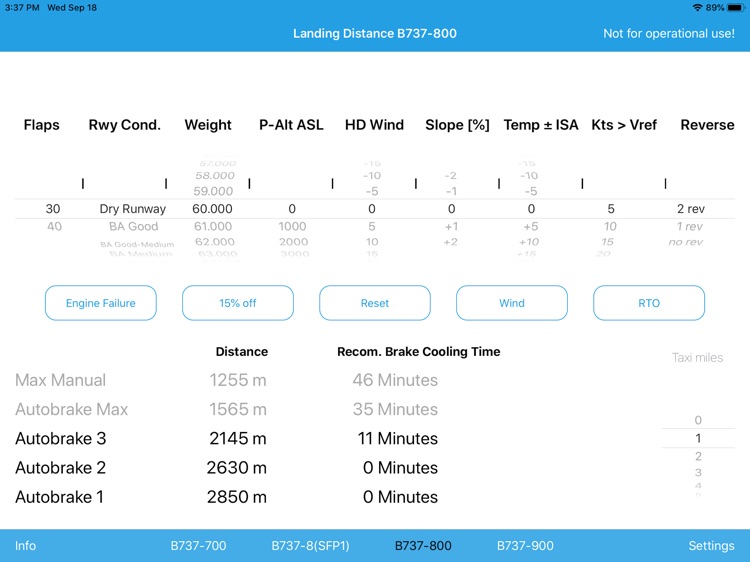Select weight 59.000 in picker
Image resolution: width=750 pixels, height=562 pixels.
pos(213,191)
